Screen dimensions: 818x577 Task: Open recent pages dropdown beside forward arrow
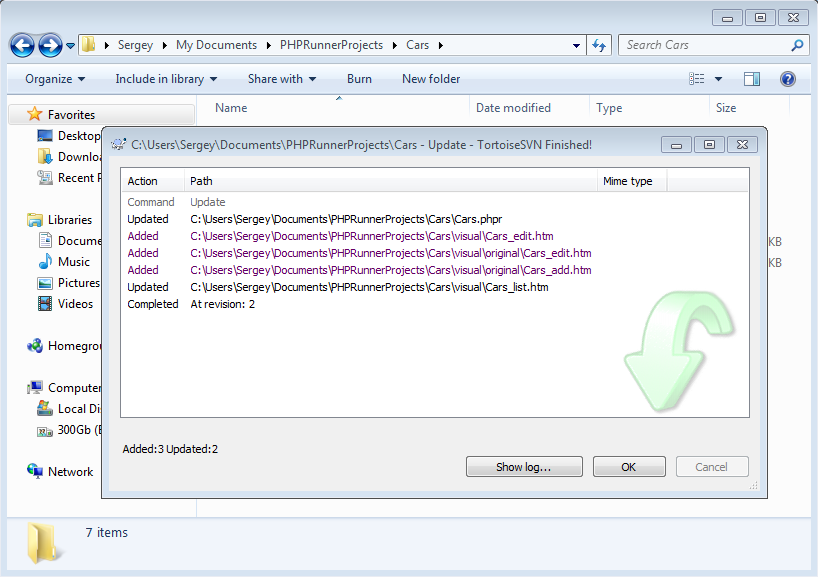70,46
